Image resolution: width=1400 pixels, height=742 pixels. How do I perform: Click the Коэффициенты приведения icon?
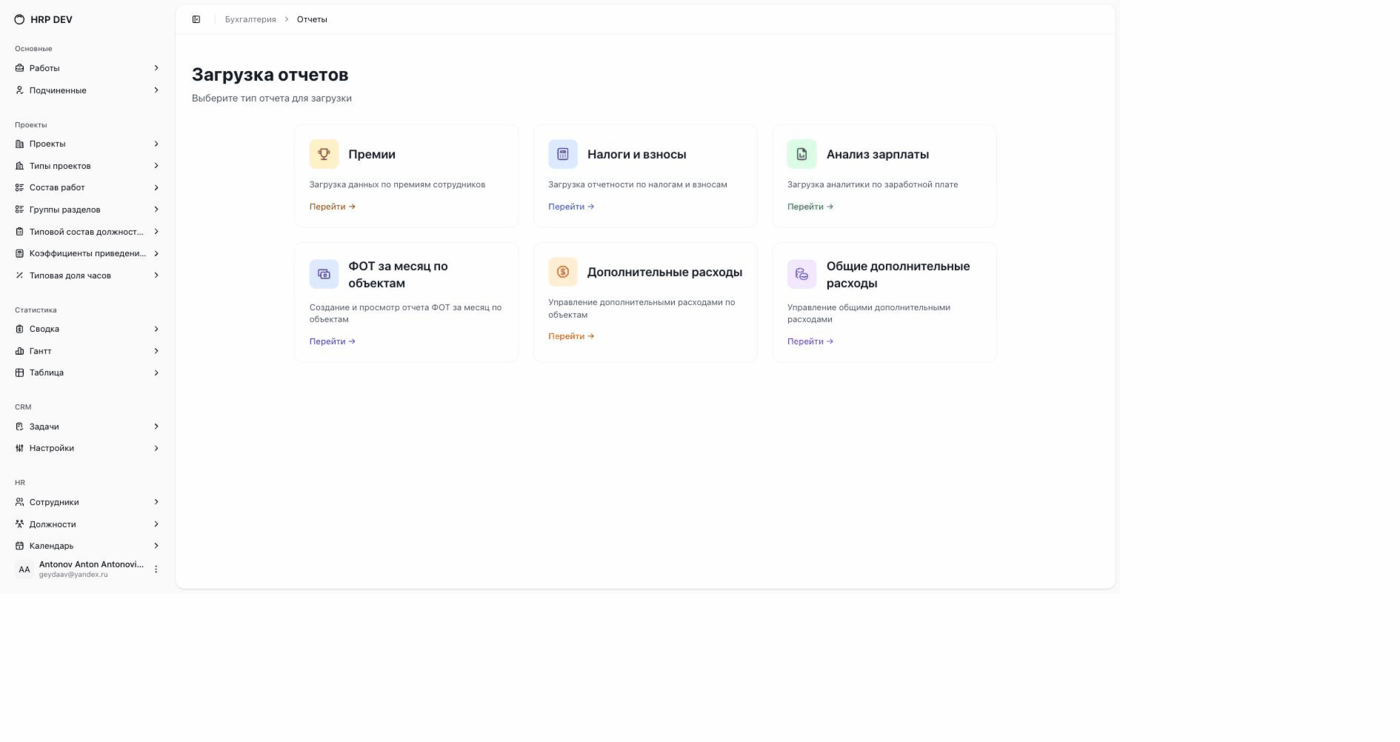tap(19, 254)
